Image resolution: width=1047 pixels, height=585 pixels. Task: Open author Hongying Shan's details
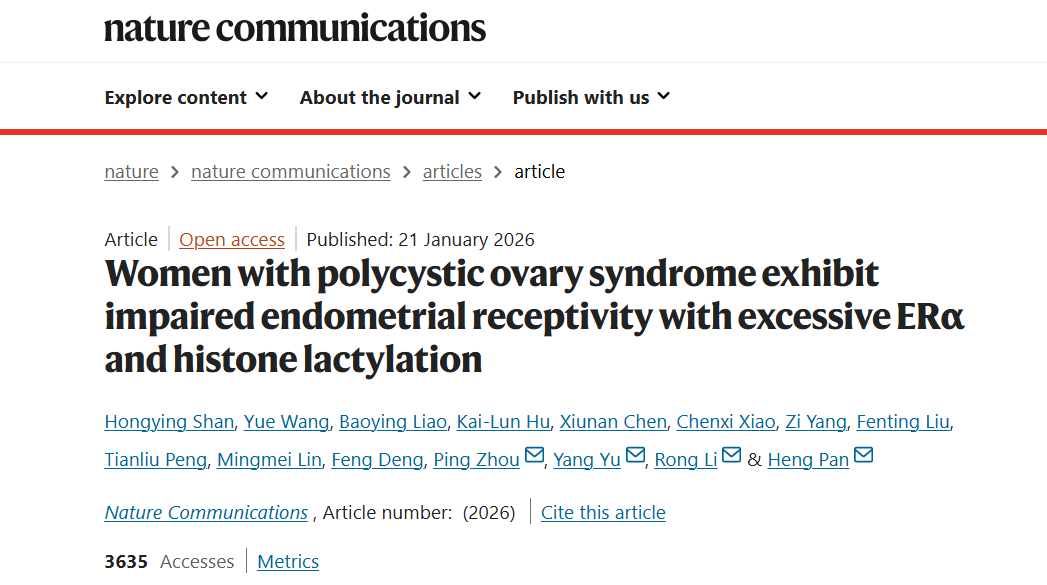169,422
